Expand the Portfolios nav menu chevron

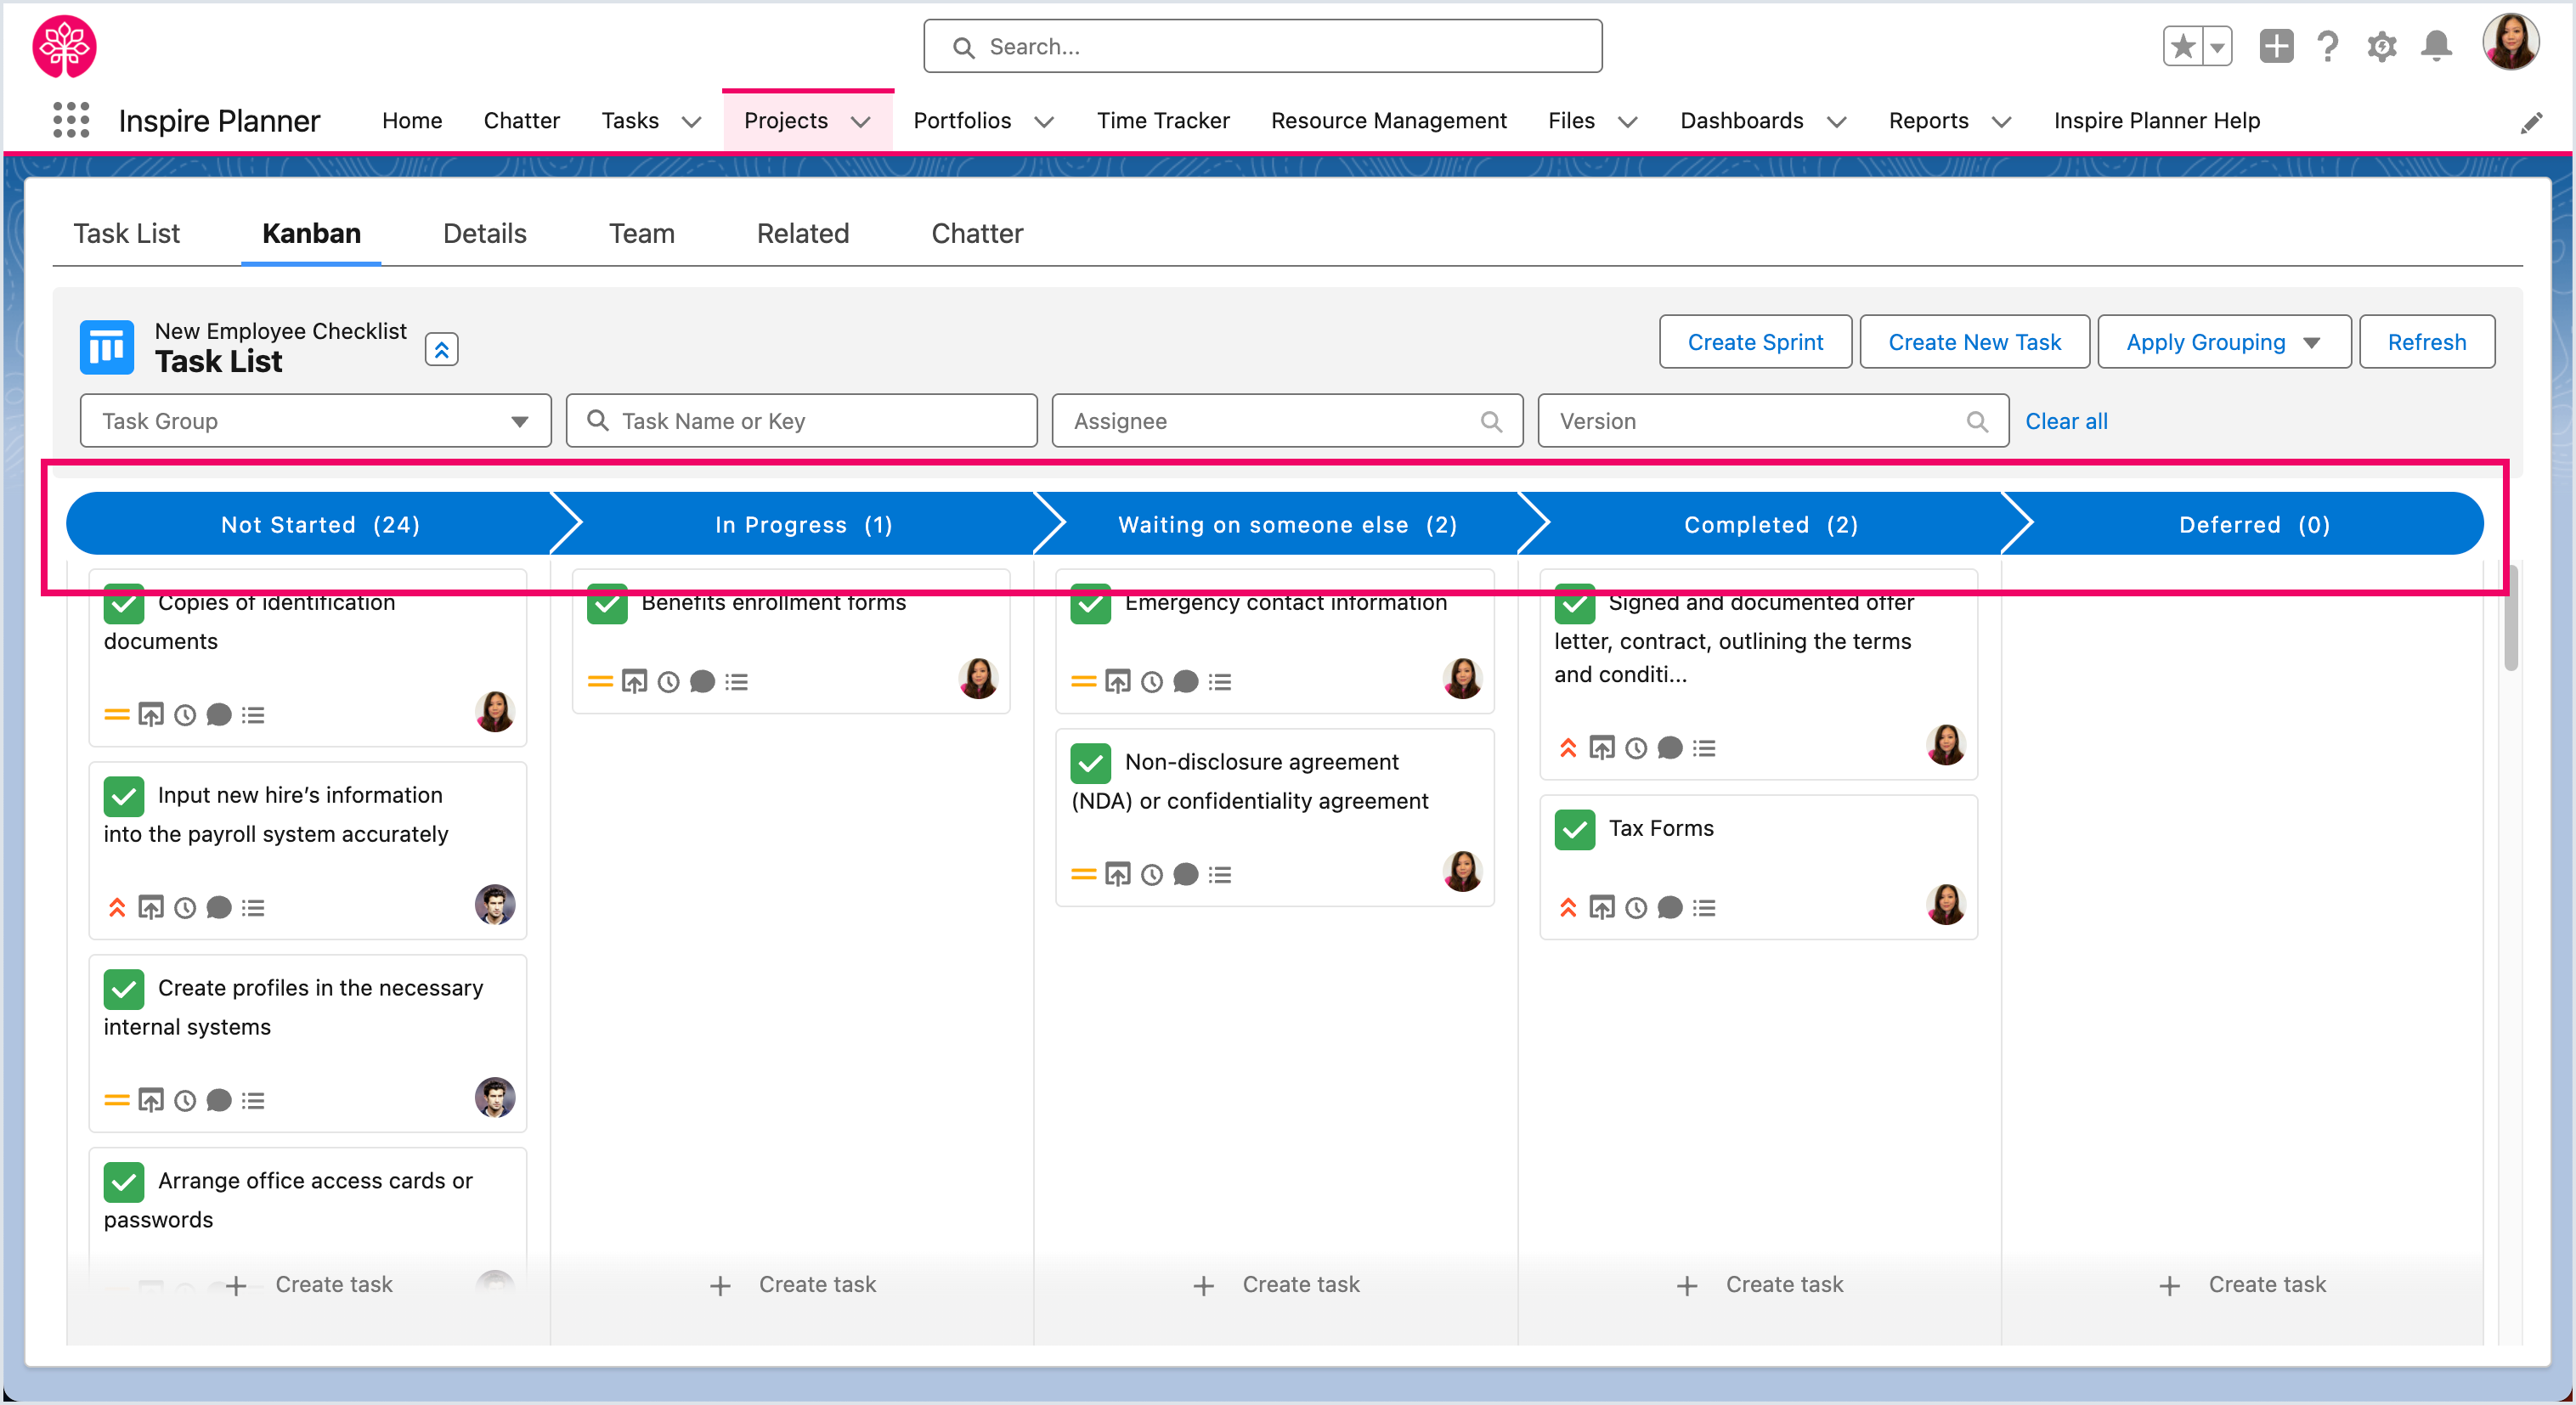(1044, 122)
